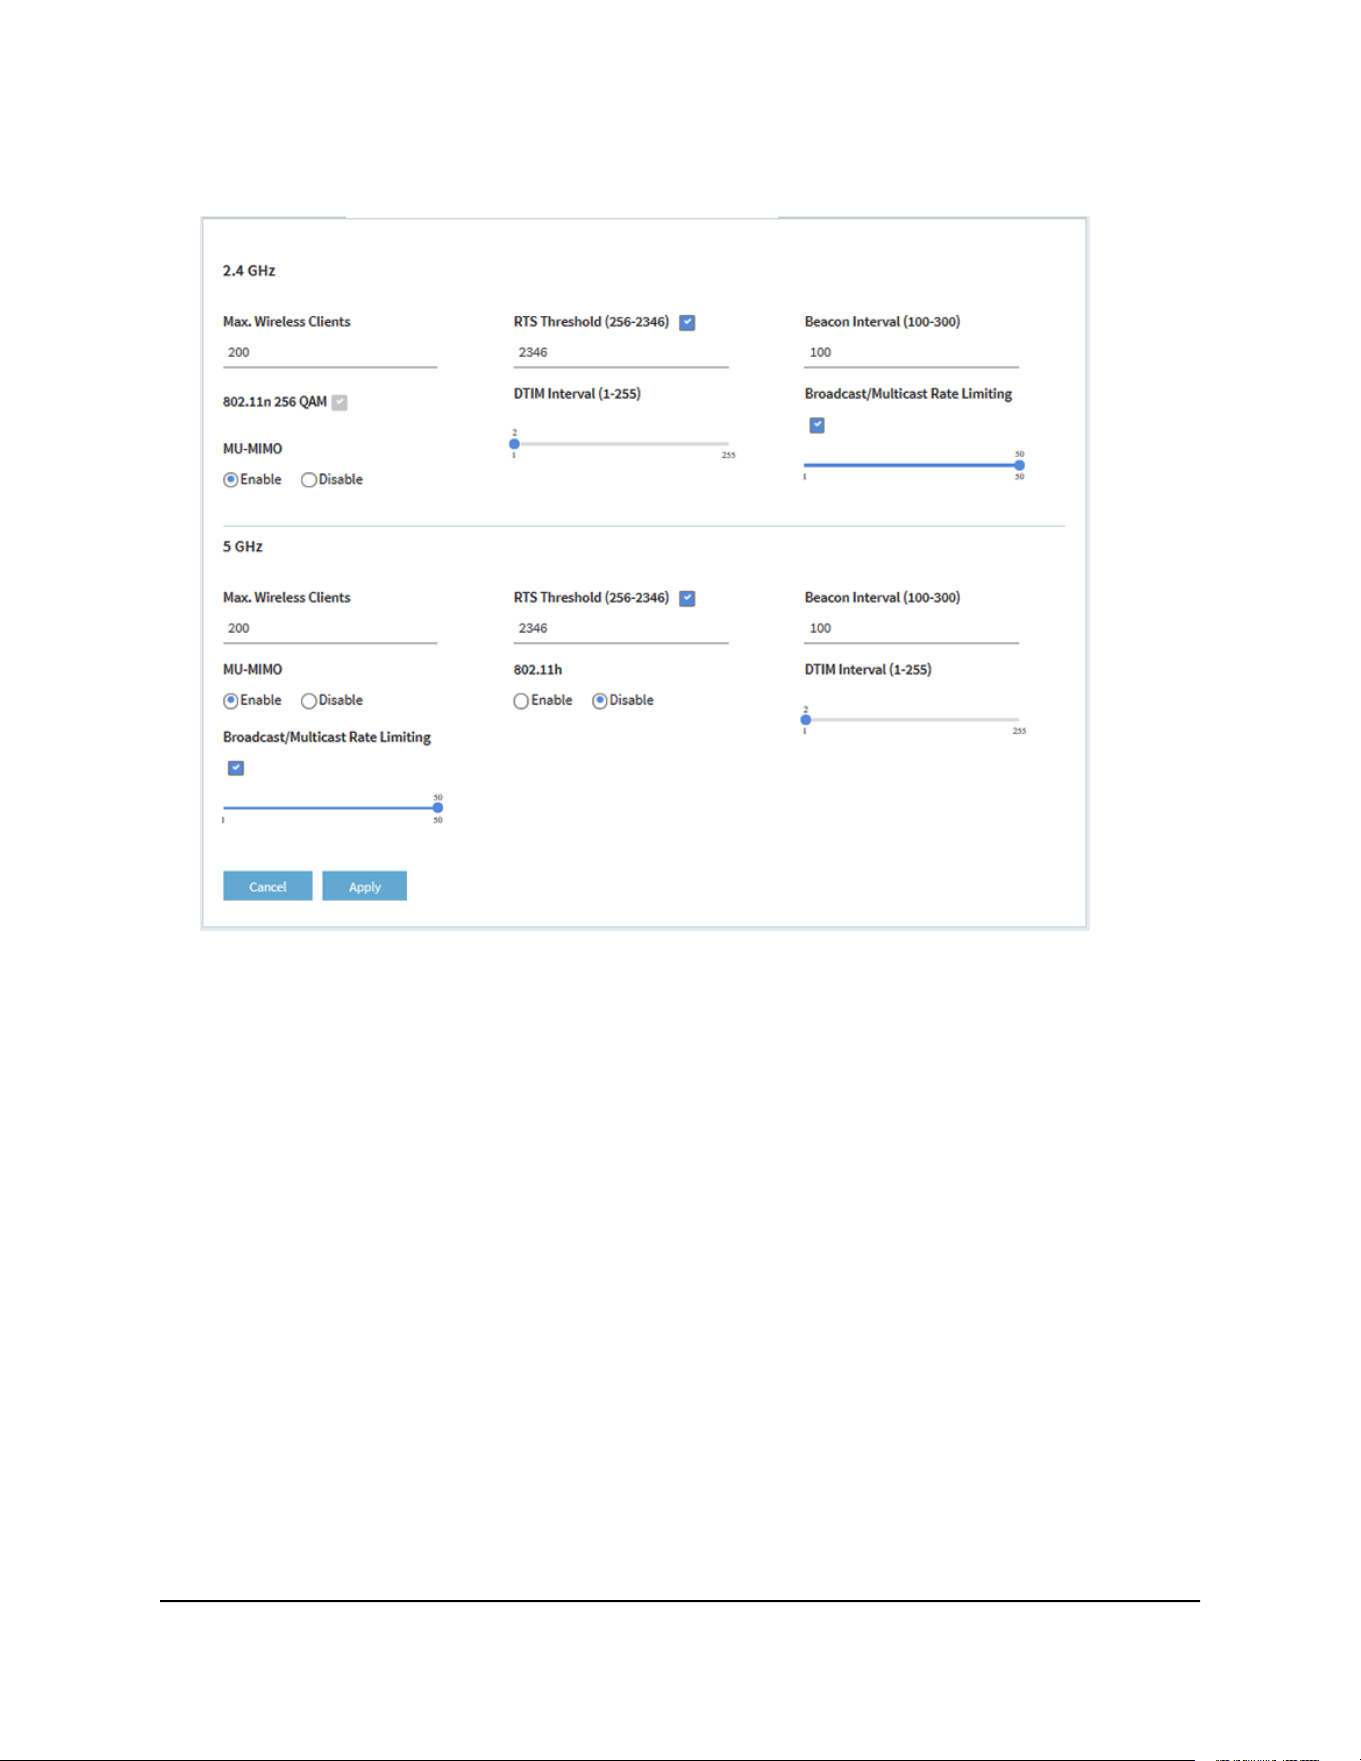1361x1761 pixels.
Task: Click the 2.4 GHz DTIM Interval slider handle
Action: coord(514,444)
